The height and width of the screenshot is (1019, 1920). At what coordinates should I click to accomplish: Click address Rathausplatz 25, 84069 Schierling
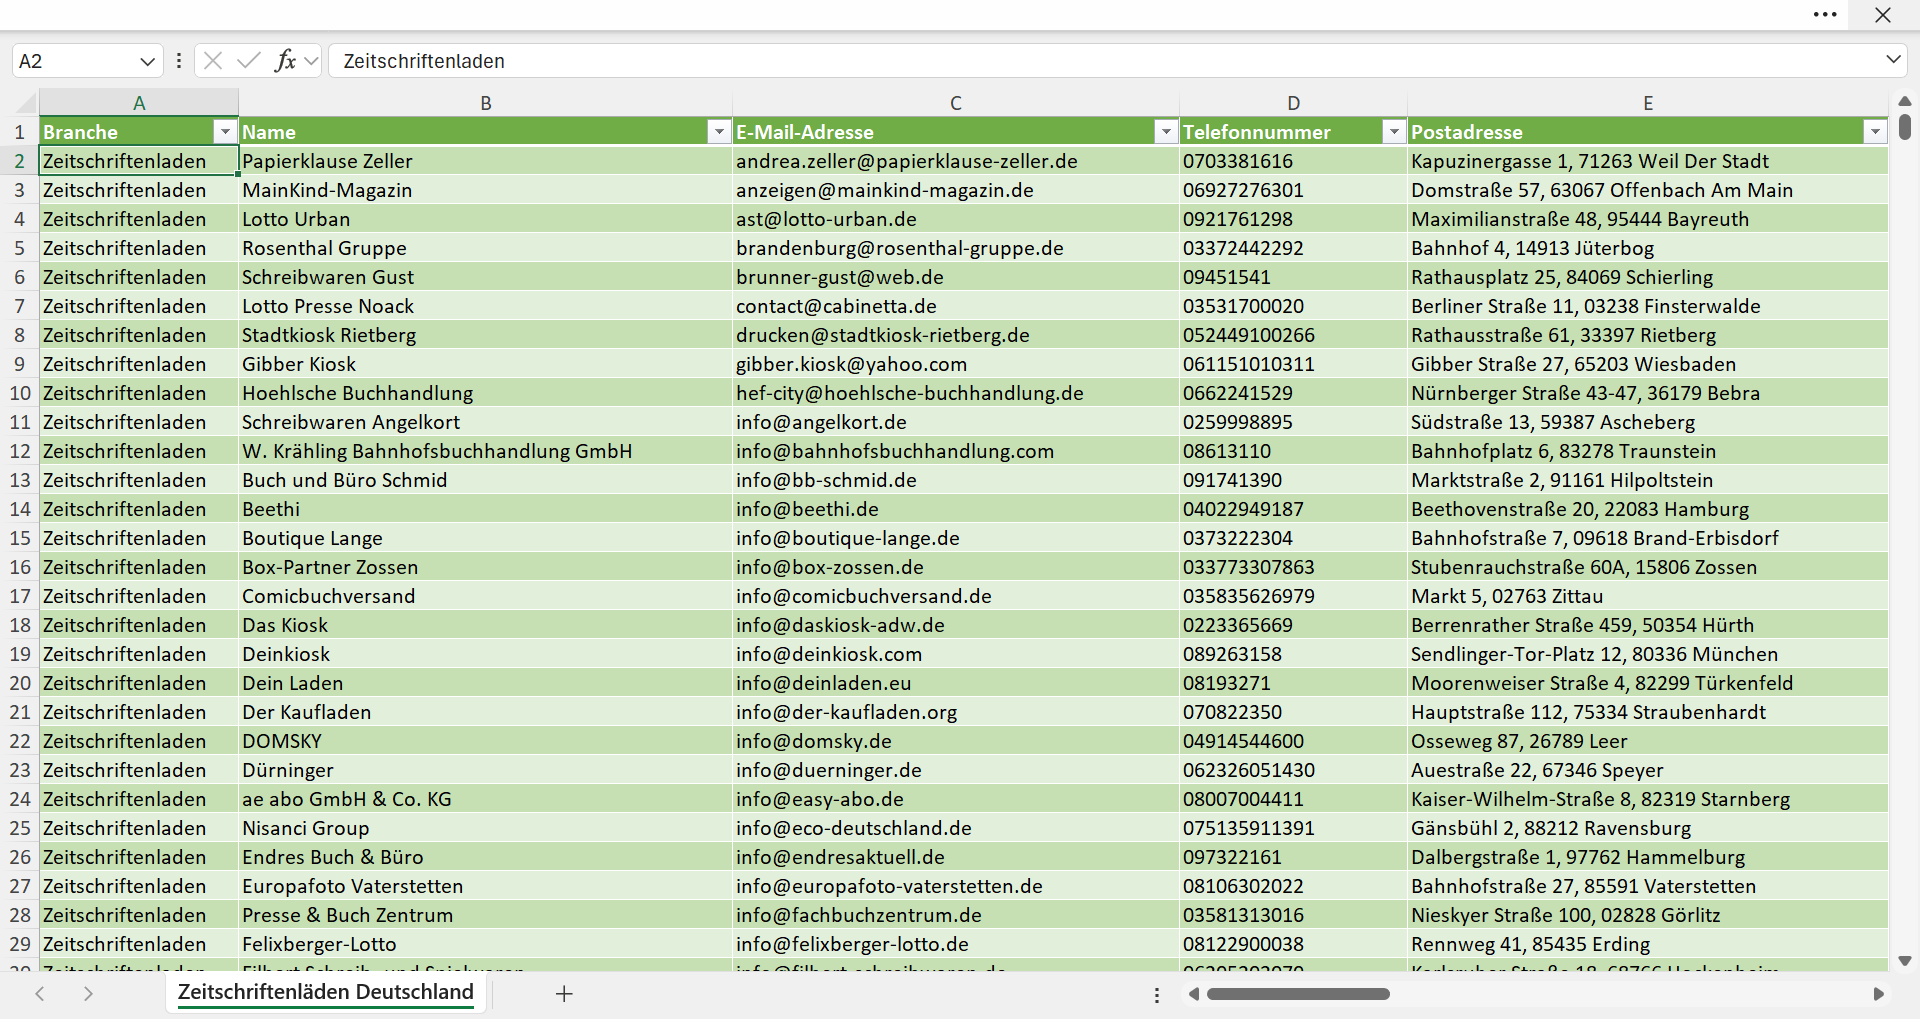[x=1648, y=277]
